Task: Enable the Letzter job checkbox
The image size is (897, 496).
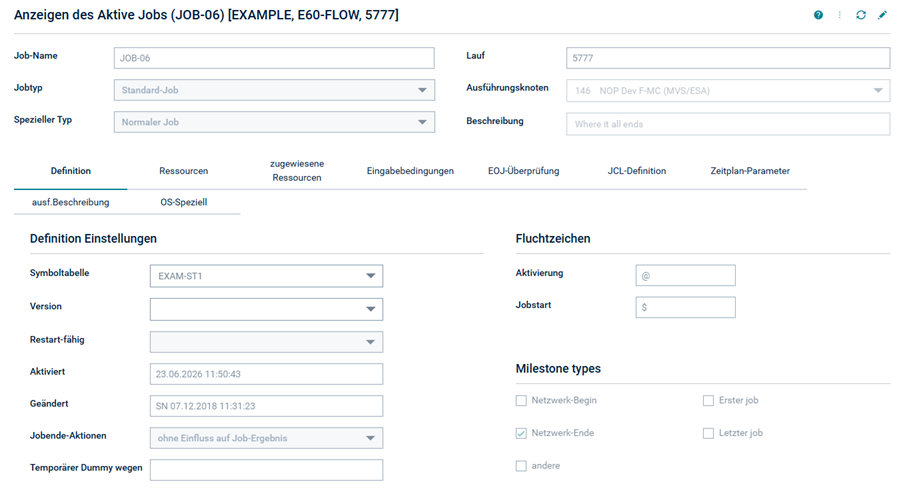Action: (708, 433)
